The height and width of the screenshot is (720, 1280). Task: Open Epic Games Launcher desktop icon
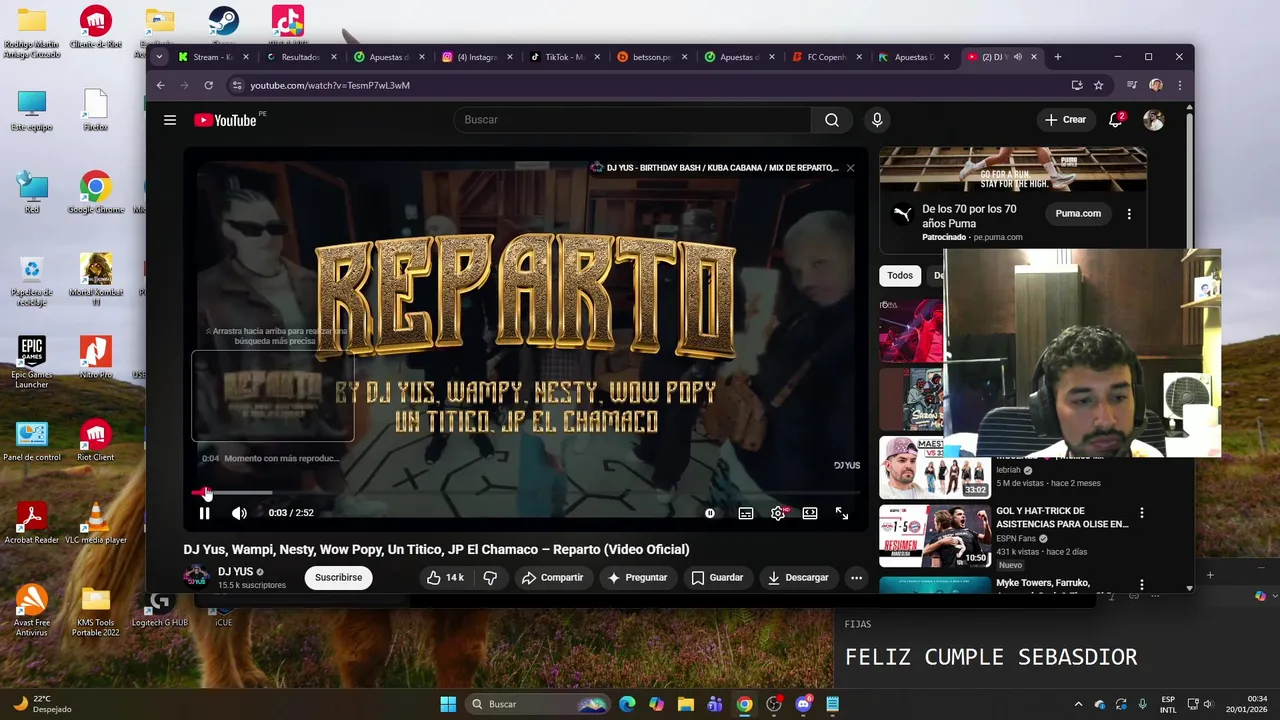point(32,363)
